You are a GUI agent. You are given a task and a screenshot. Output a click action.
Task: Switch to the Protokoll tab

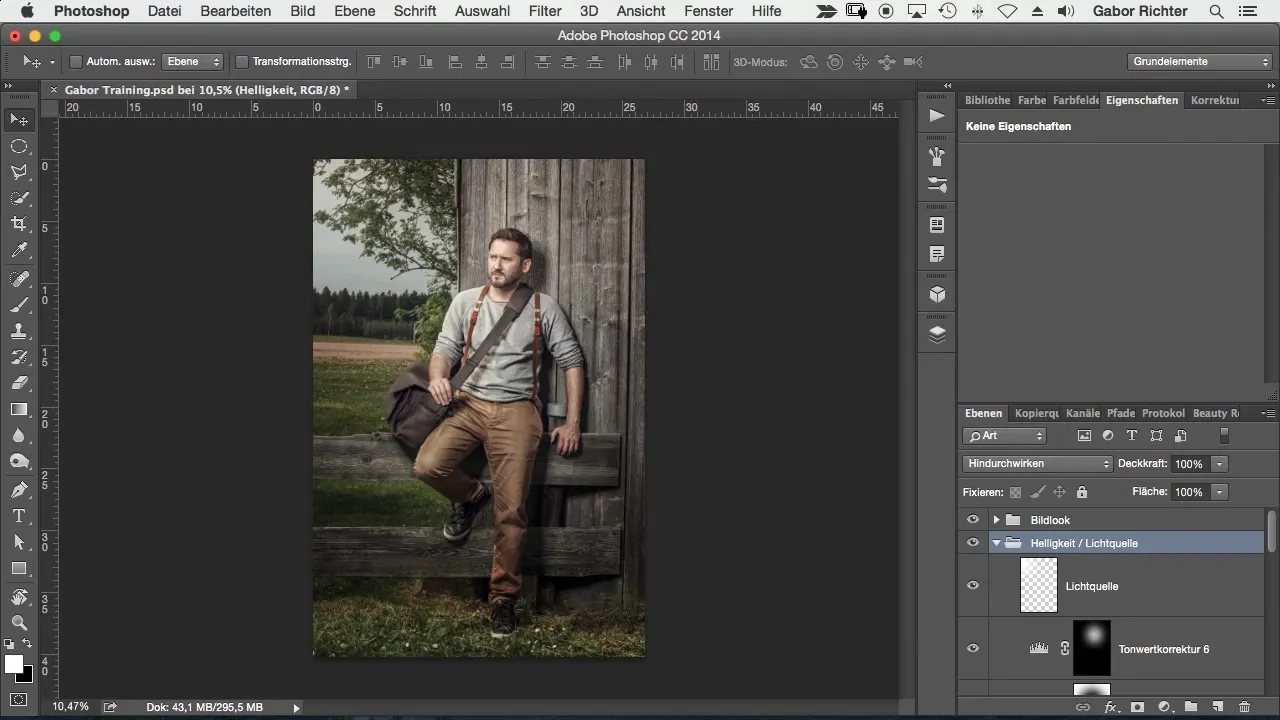coord(1163,413)
